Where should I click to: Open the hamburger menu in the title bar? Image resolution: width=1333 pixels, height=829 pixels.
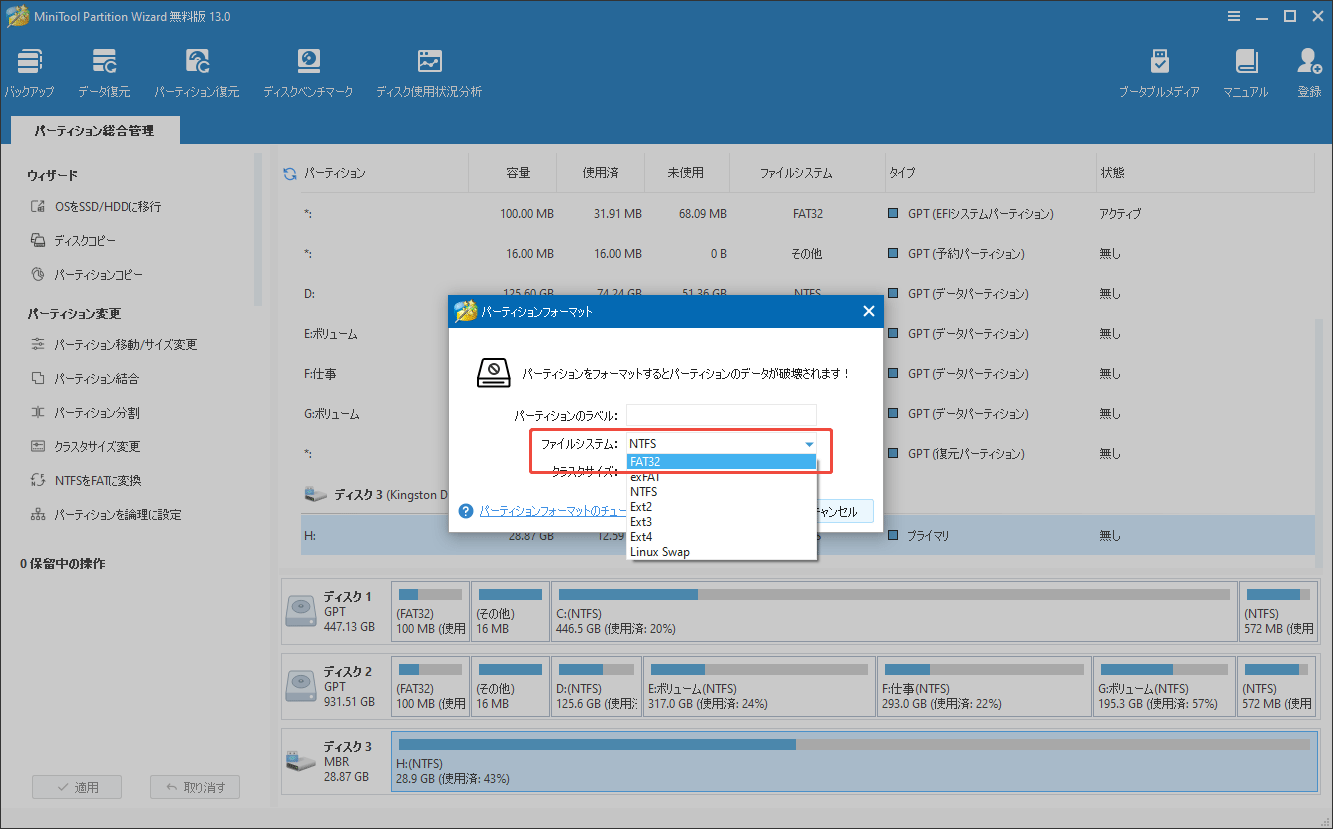pos(1233,16)
